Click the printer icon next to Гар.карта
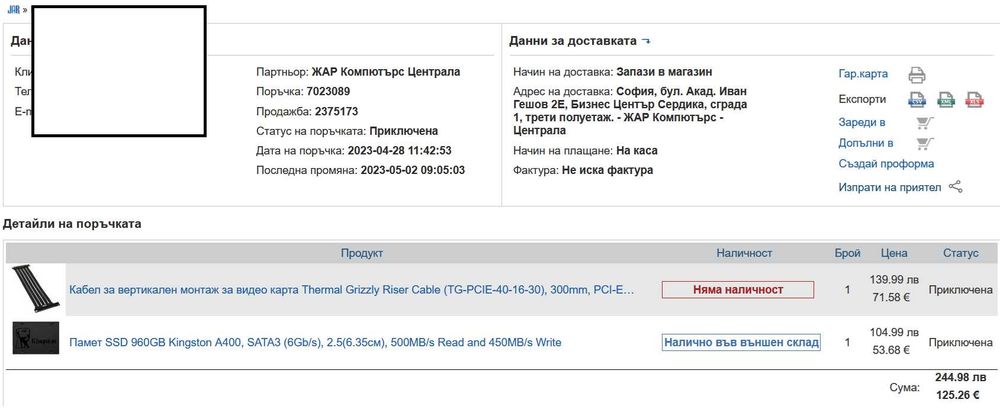The height and width of the screenshot is (416, 1000). click(916, 75)
